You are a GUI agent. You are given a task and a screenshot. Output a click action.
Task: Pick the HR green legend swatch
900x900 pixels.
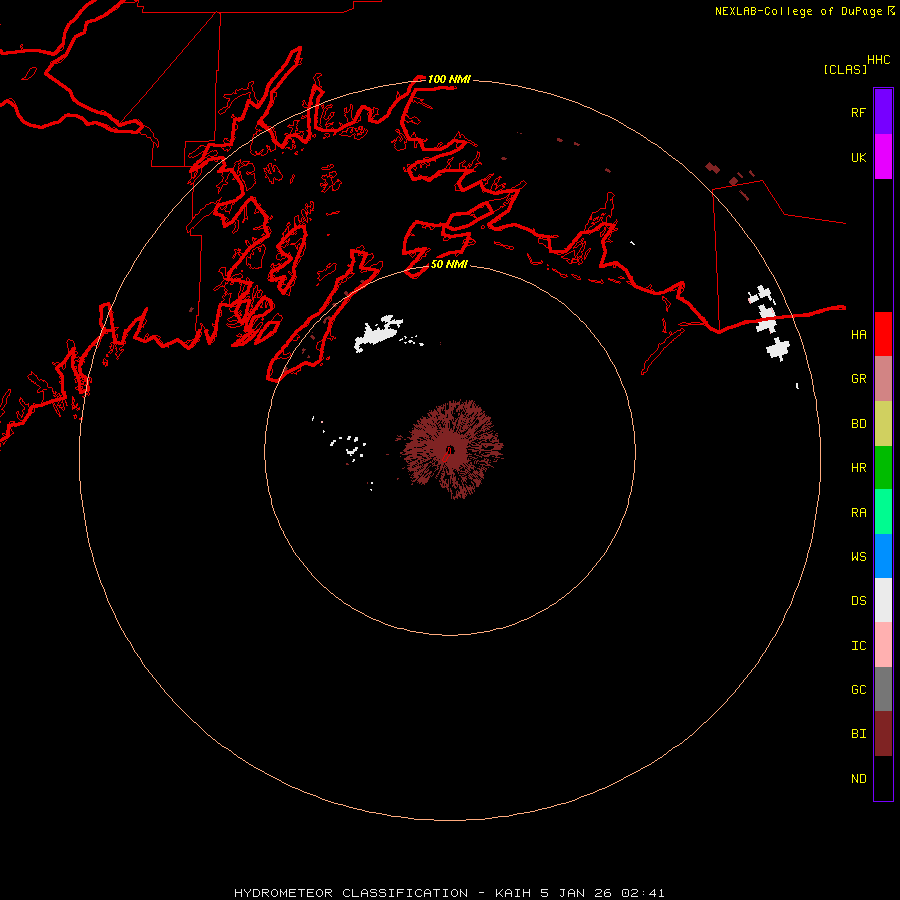883,467
